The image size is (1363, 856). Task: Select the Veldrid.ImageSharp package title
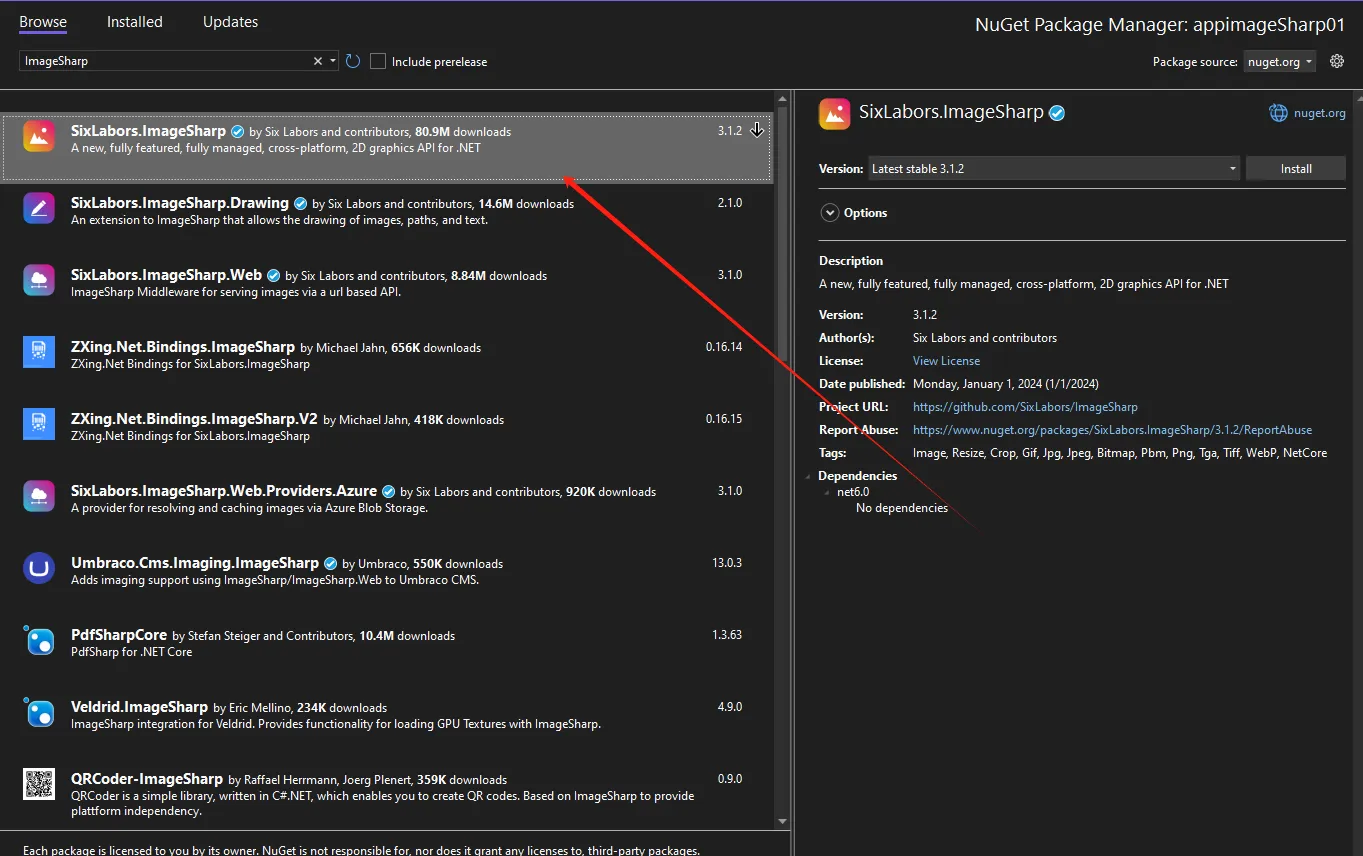point(139,707)
